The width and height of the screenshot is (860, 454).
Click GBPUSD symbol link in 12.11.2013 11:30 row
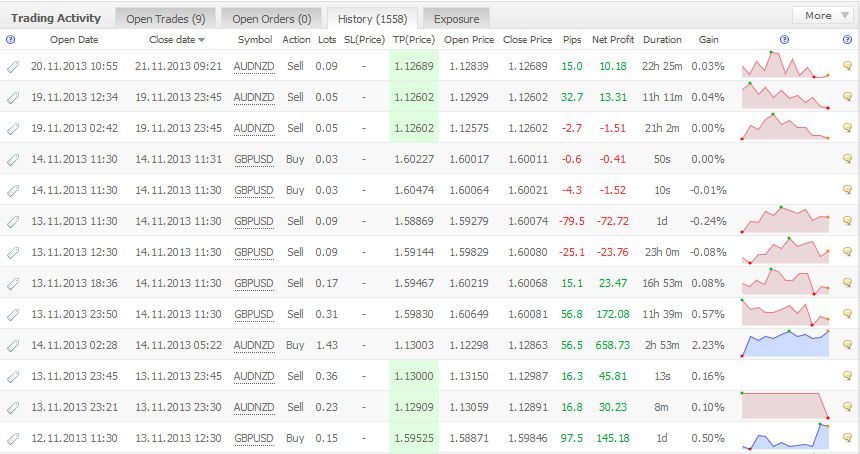(253, 438)
